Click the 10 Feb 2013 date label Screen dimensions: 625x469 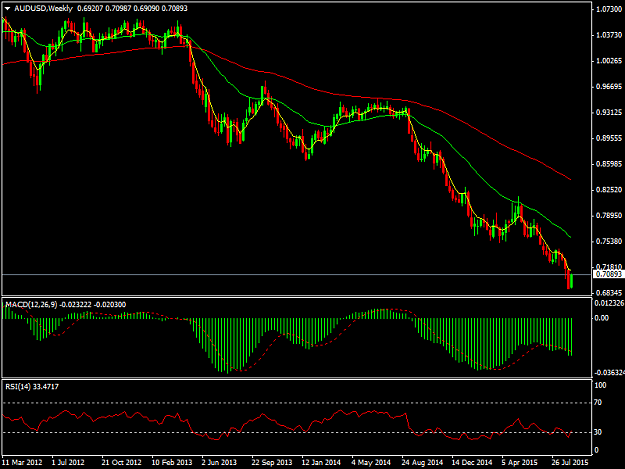pyautogui.click(x=172, y=463)
